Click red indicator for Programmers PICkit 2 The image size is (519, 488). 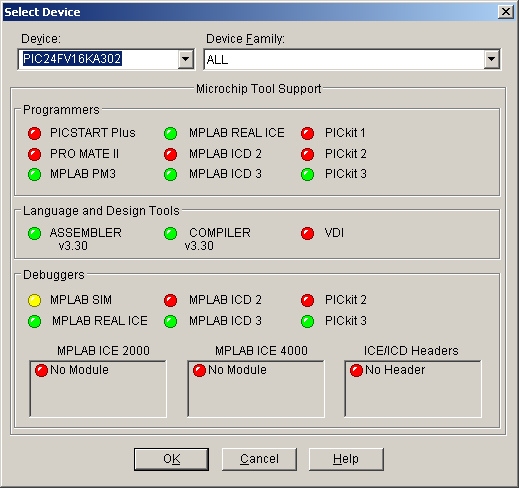click(308, 154)
